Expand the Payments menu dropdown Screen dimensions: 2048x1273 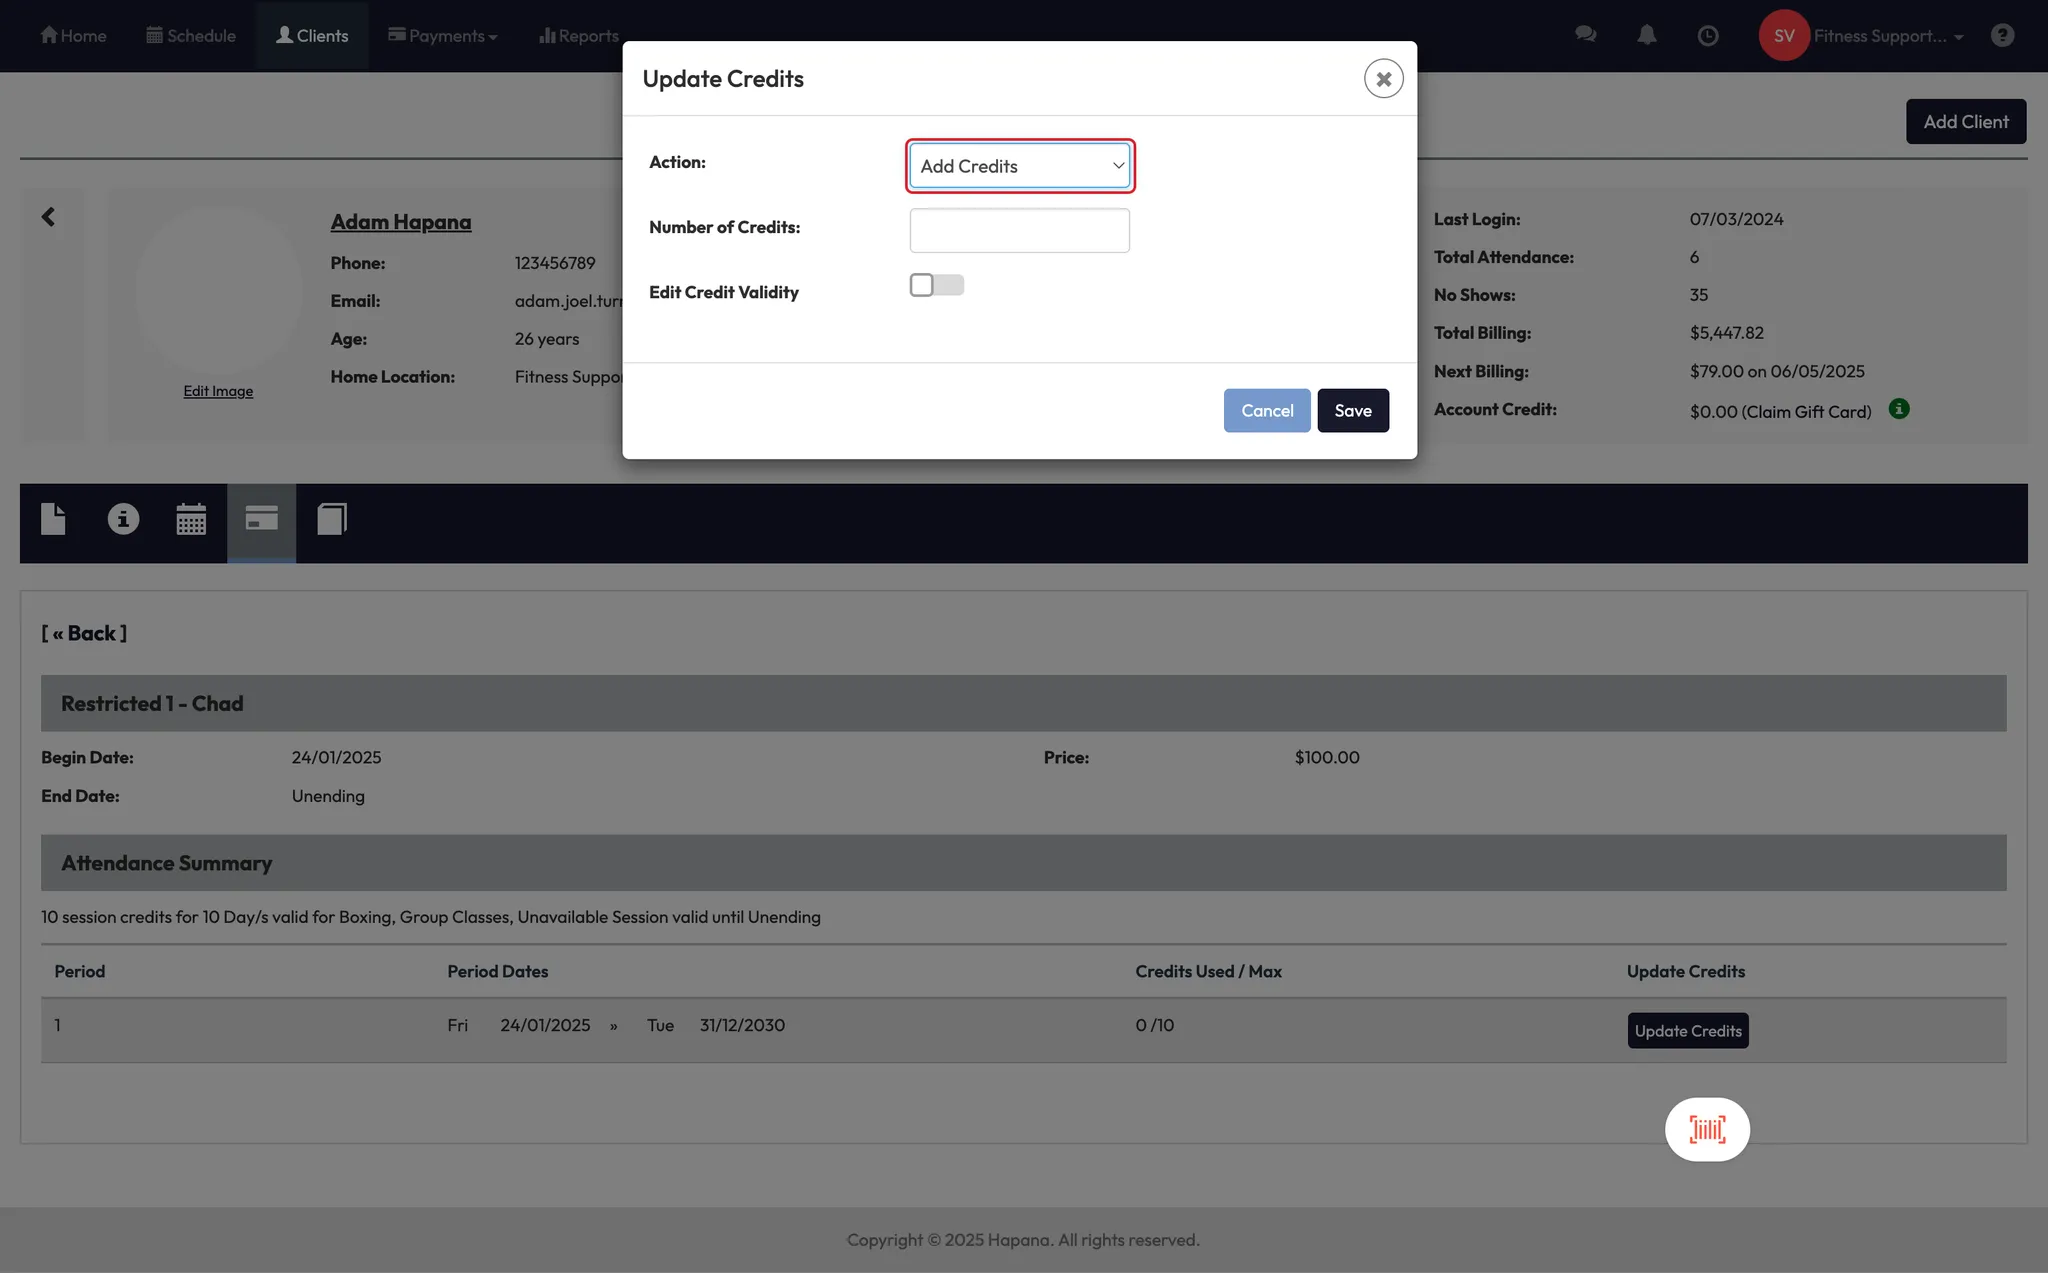pos(443,36)
